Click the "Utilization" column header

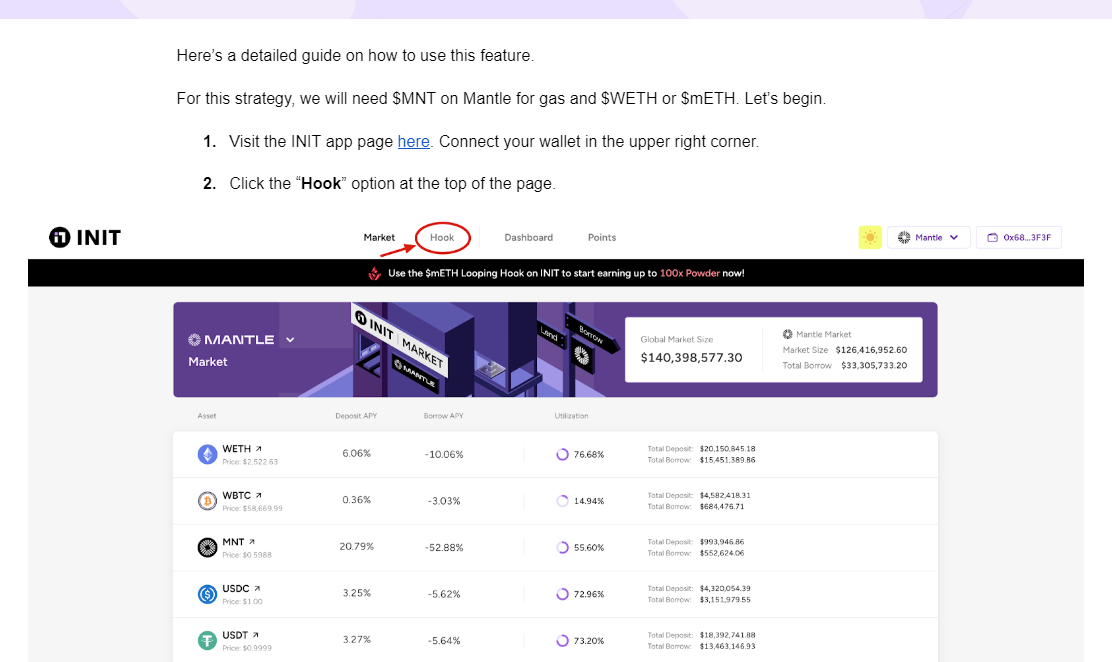click(x=572, y=416)
